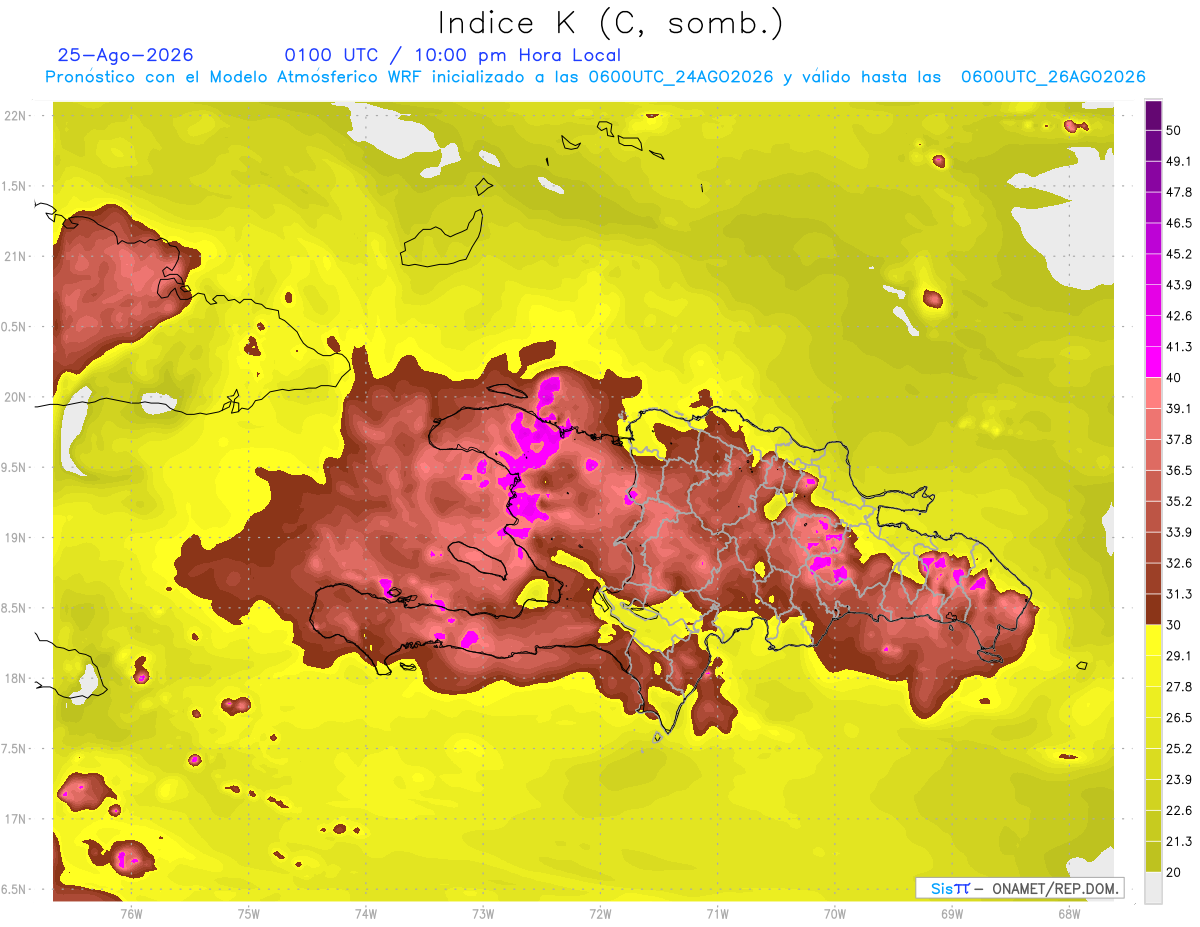The image size is (1200, 927).
Task: Click the WRF model forecast description line
Action: 595,77
